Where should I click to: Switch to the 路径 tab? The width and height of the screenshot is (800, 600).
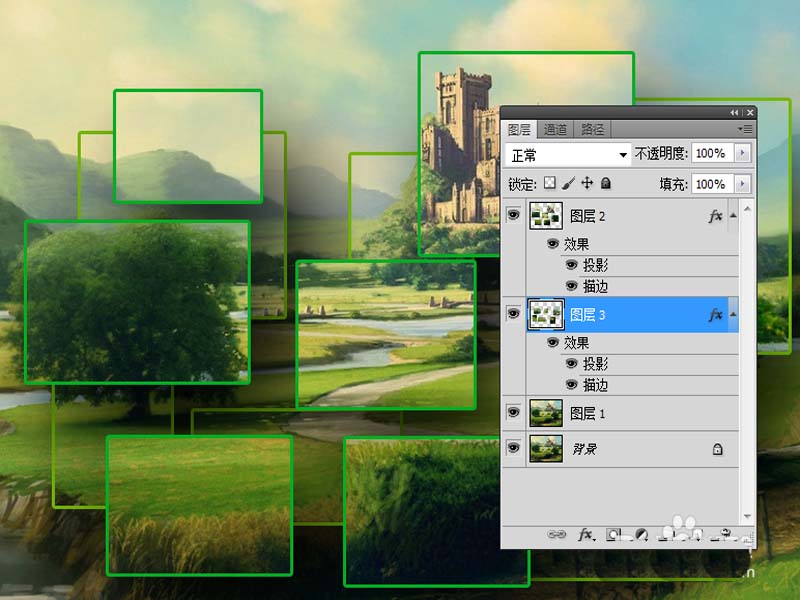592,130
